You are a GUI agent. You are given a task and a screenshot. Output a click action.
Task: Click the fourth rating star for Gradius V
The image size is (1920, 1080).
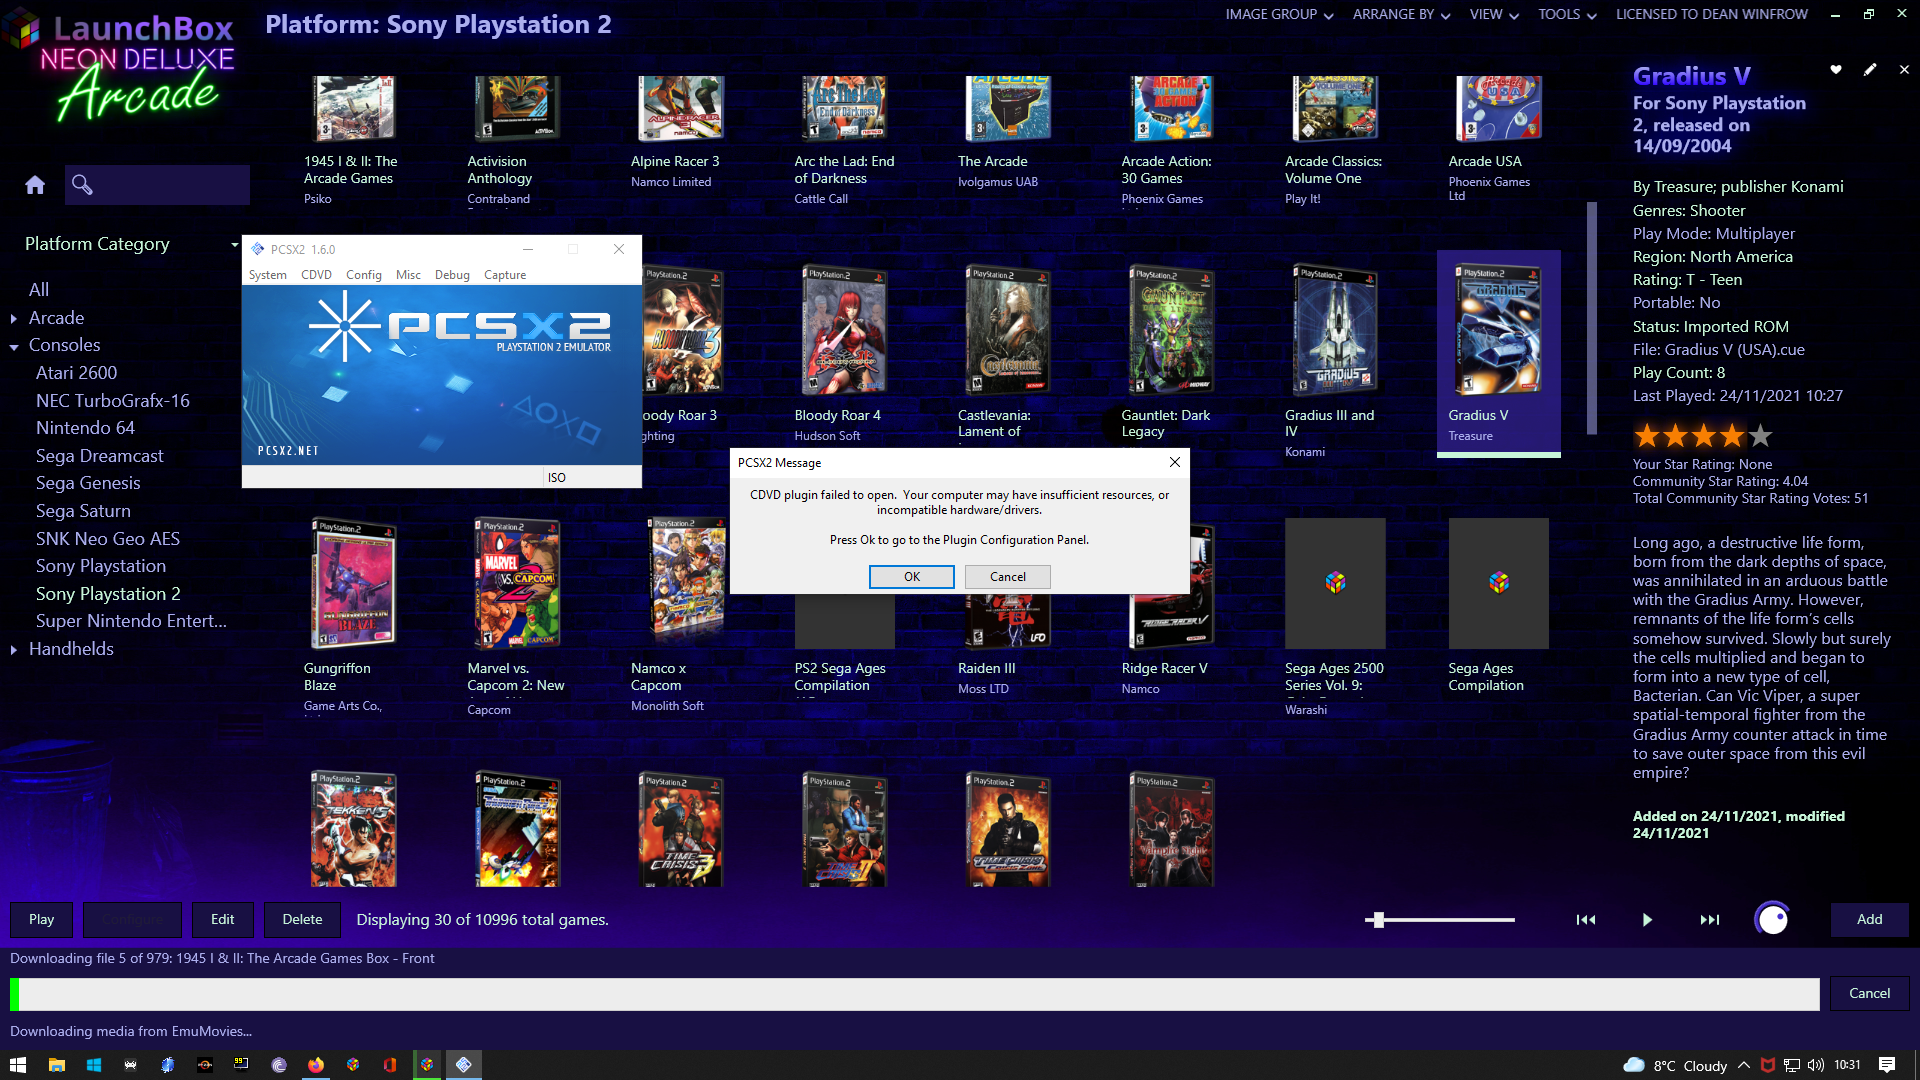click(x=1732, y=436)
